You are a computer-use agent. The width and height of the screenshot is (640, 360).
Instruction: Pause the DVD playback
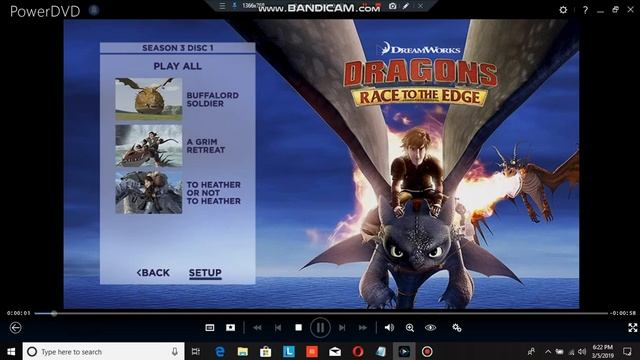(320, 328)
